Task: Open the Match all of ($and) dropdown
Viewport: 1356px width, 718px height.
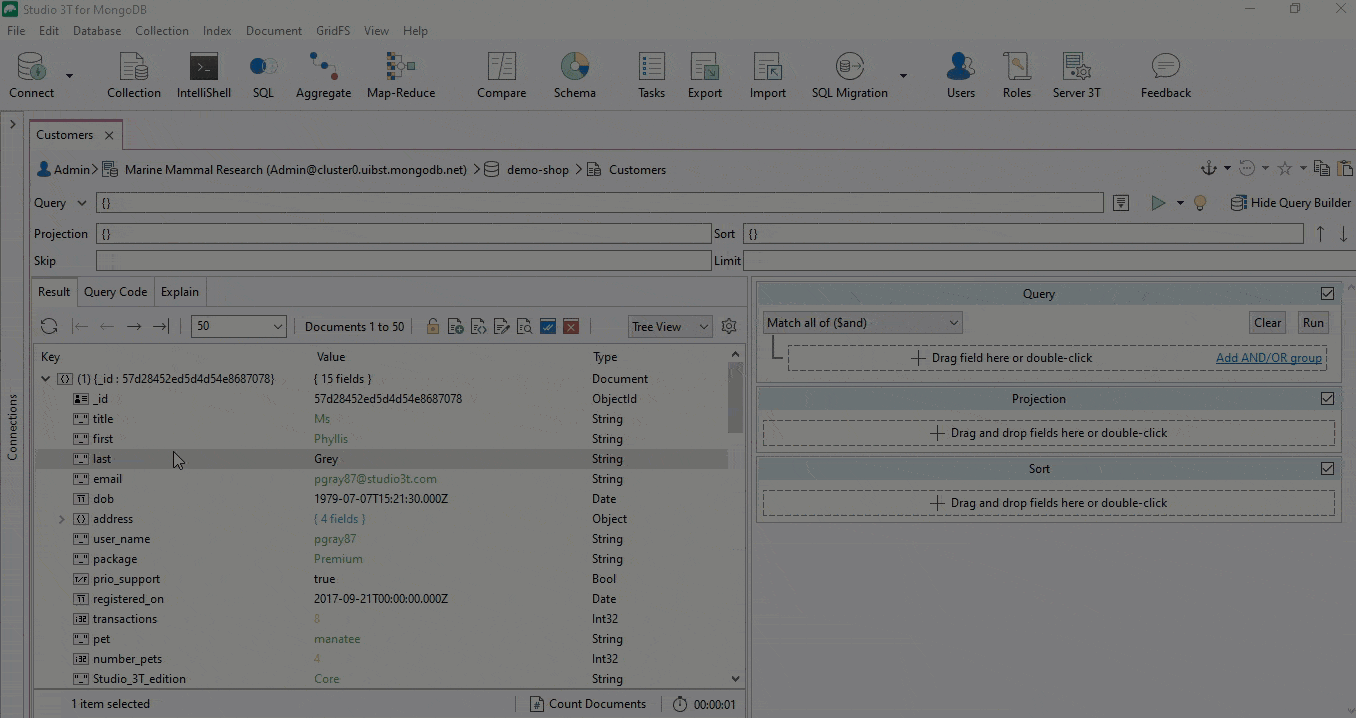Action: click(x=863, y=323)
